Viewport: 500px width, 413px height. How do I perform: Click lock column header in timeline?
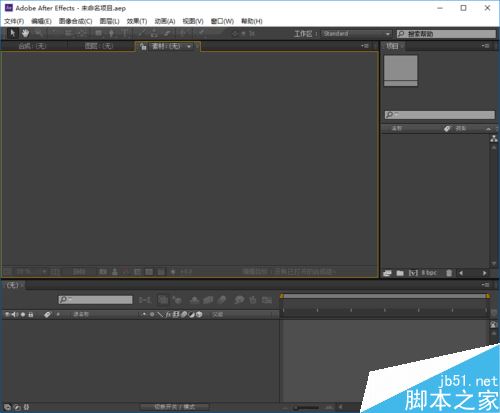[x=31, y=314]
